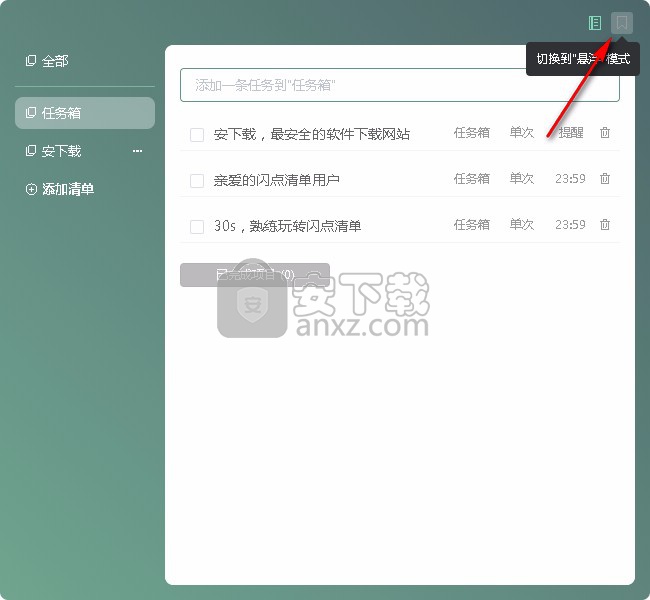
Task: Open task text 亲爱的闪点清单用户
Action: pyautogui.click(x=276, y=180)
